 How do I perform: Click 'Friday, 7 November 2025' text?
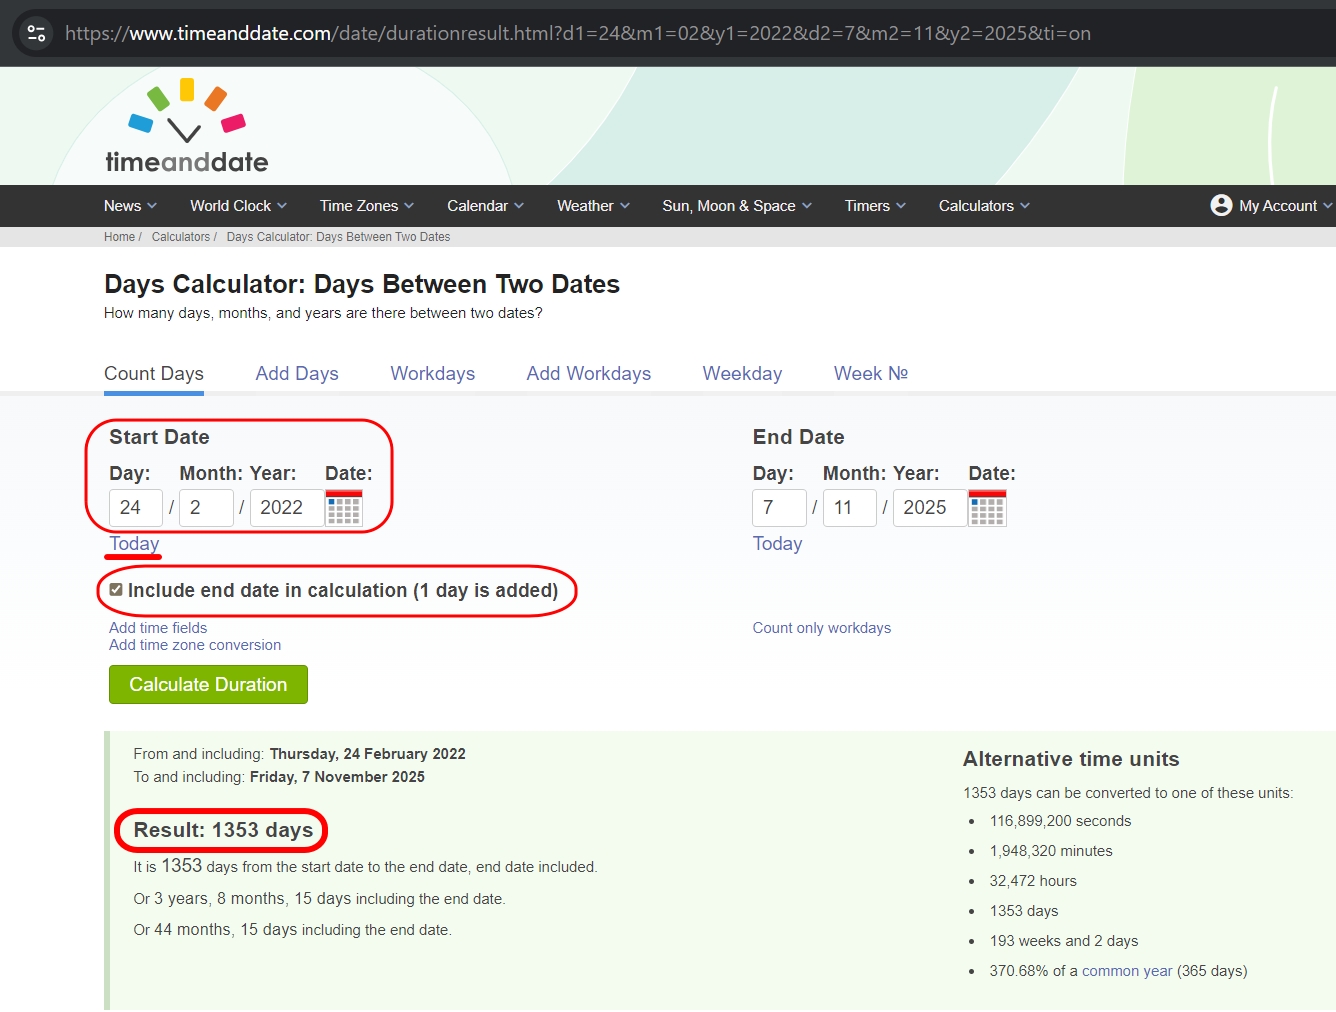pos(337,777)
